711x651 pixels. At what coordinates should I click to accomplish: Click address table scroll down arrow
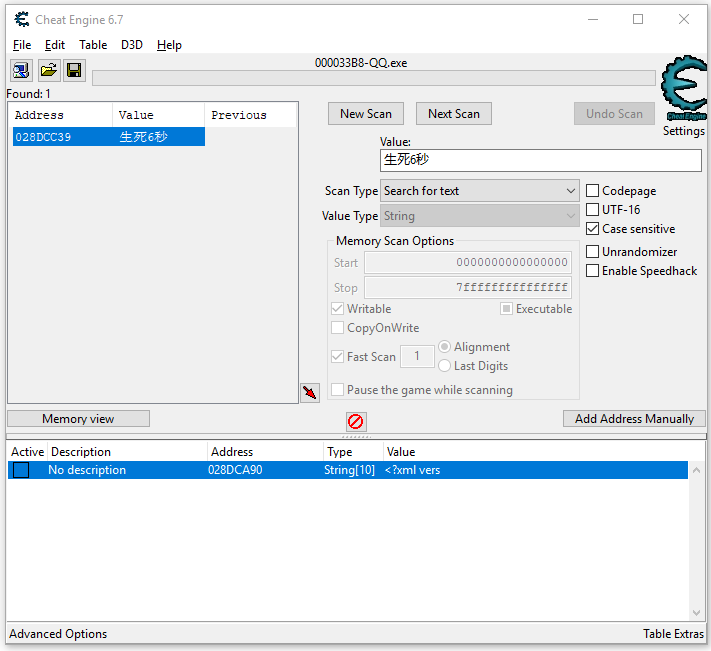696,613
